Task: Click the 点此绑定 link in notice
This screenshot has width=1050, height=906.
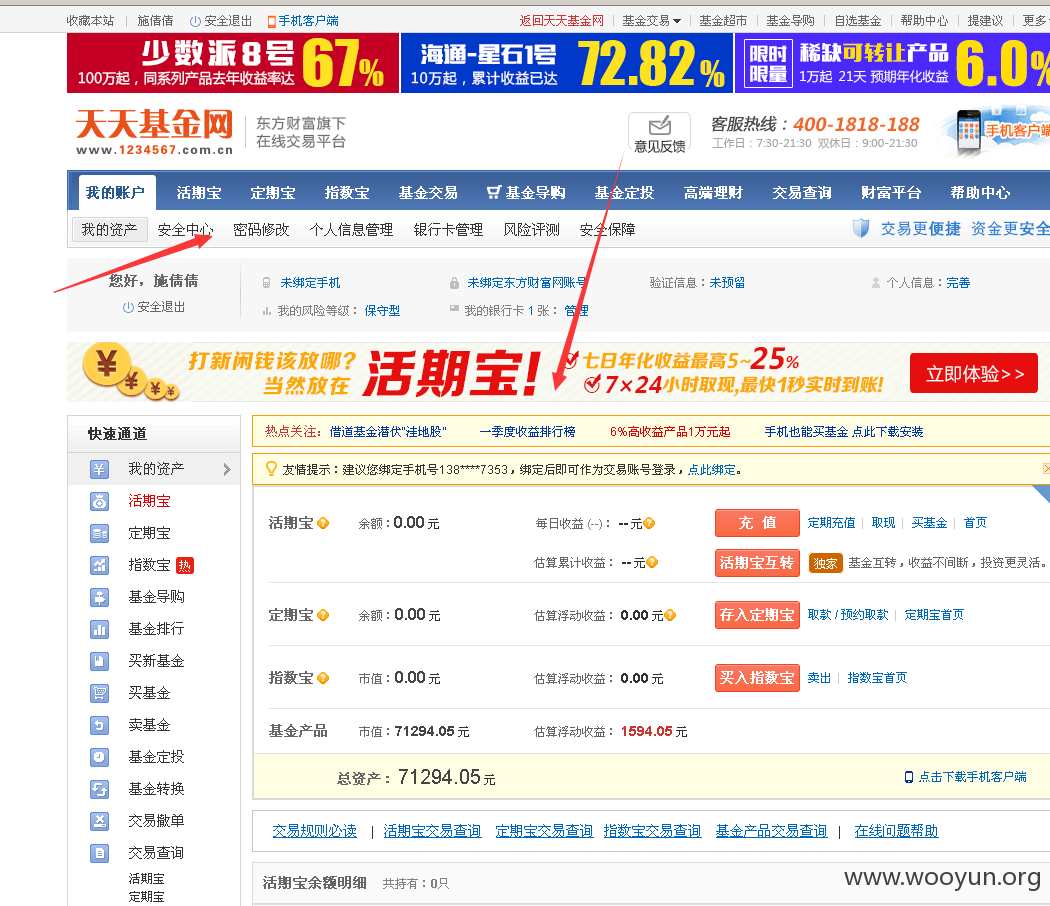Action: pos(712,469)
